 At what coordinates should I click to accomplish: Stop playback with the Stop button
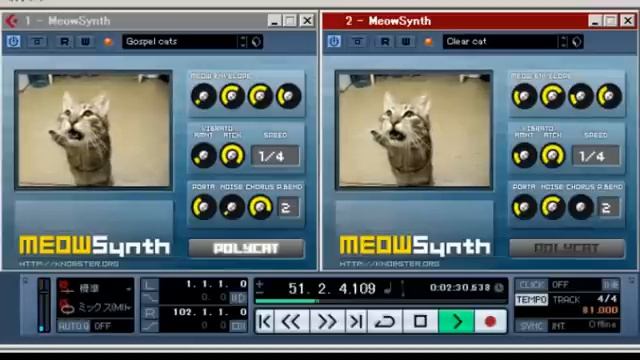[x=420, y=322]
